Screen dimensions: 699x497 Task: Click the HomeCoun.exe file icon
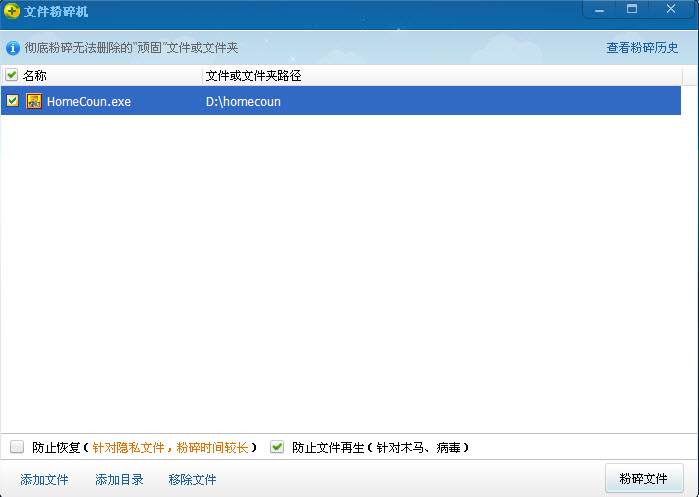pos(34,101)
